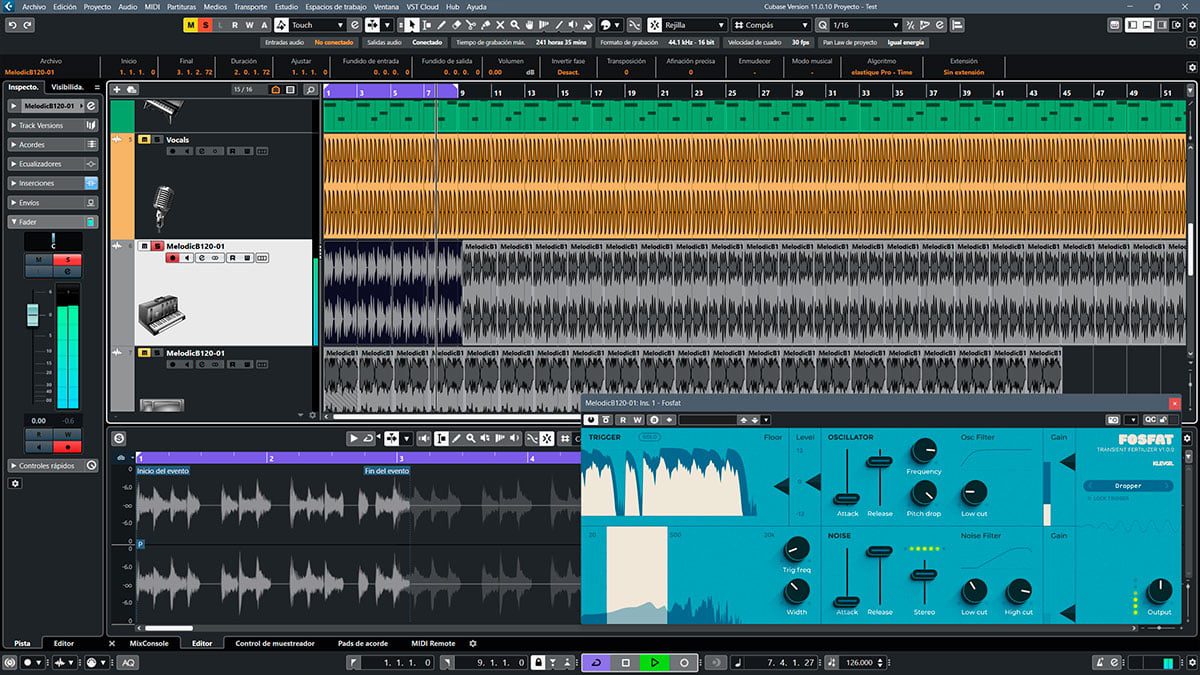Open the Espacios de trabajo menu
Image resolution: width=1200 pixels, height=675 pixels.
336,6
